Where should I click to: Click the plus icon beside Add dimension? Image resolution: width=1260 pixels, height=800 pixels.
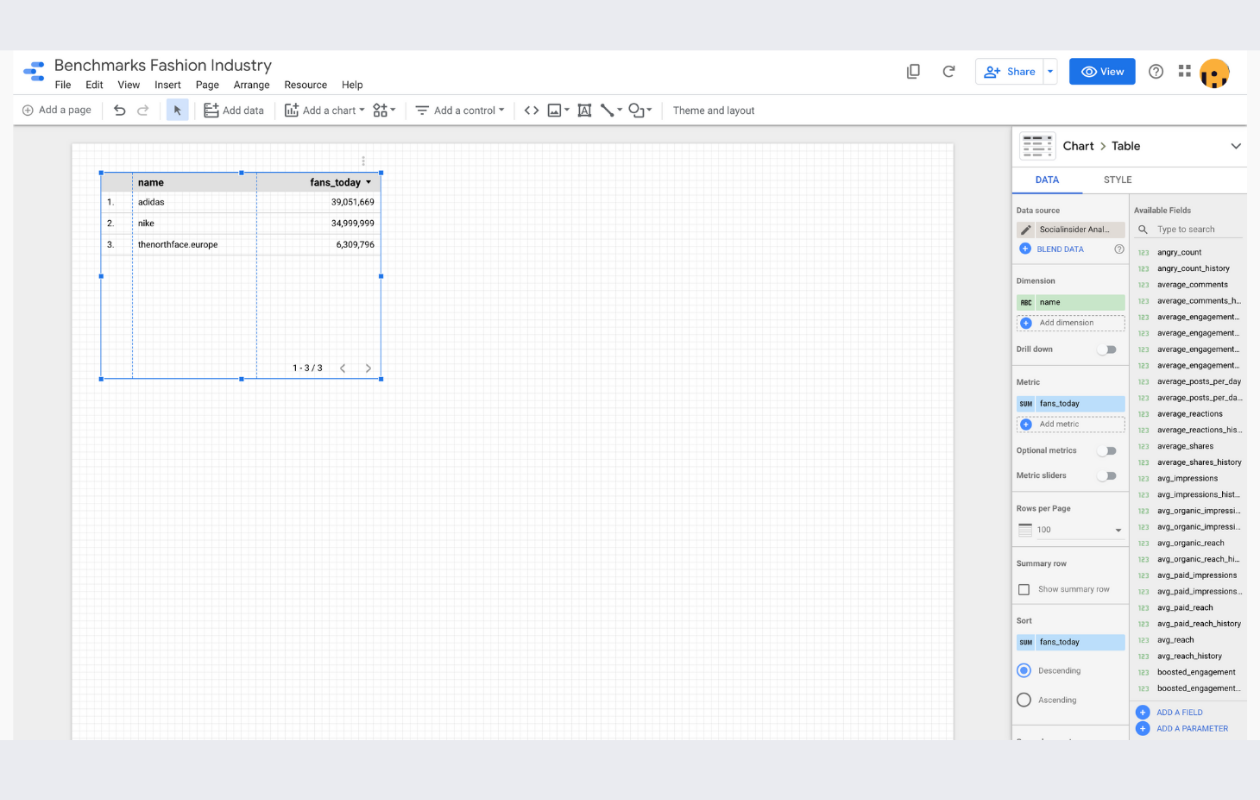(1026, 323)
